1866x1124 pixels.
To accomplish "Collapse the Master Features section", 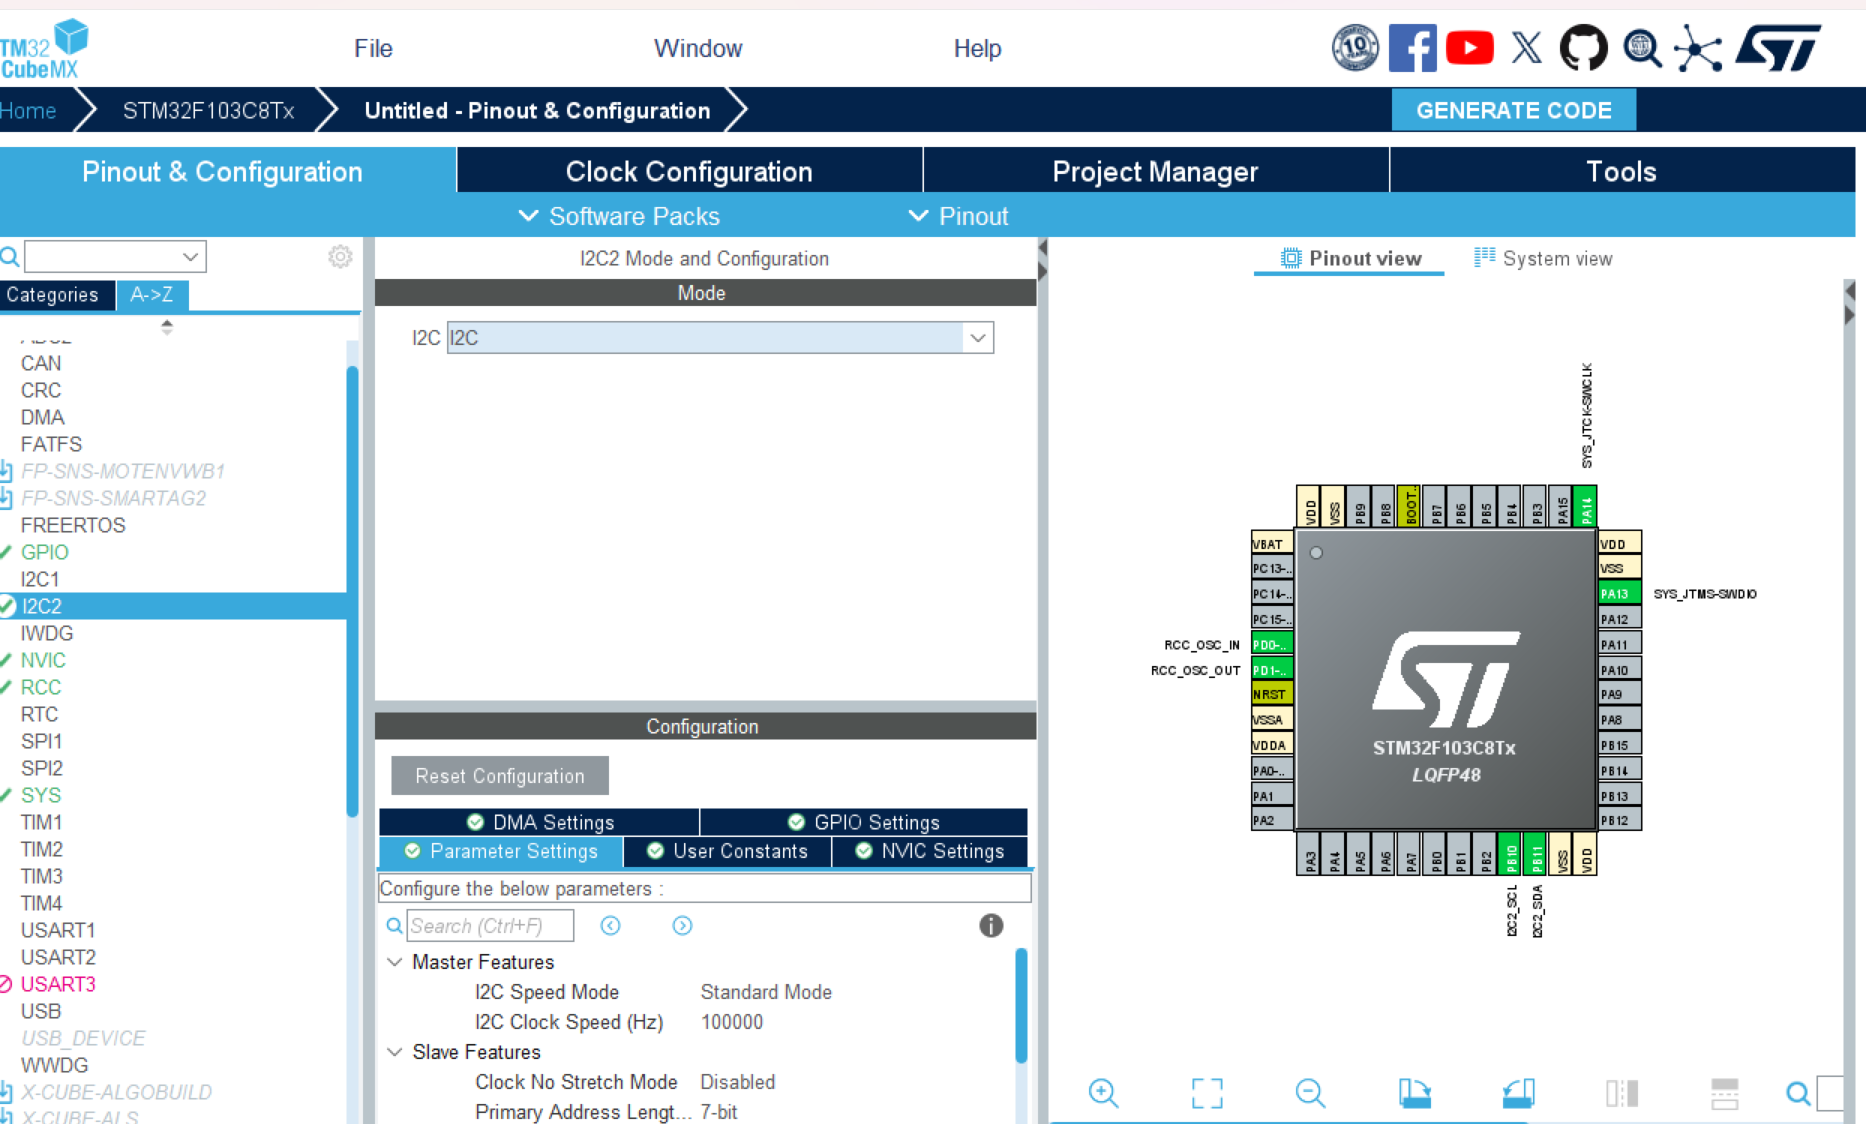I will coord(394,961).
